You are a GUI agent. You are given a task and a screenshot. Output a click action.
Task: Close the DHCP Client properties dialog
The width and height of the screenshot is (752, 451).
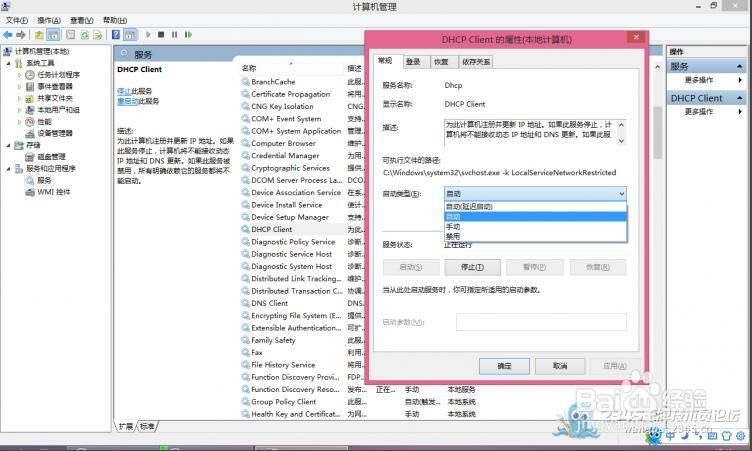[636, 37]
